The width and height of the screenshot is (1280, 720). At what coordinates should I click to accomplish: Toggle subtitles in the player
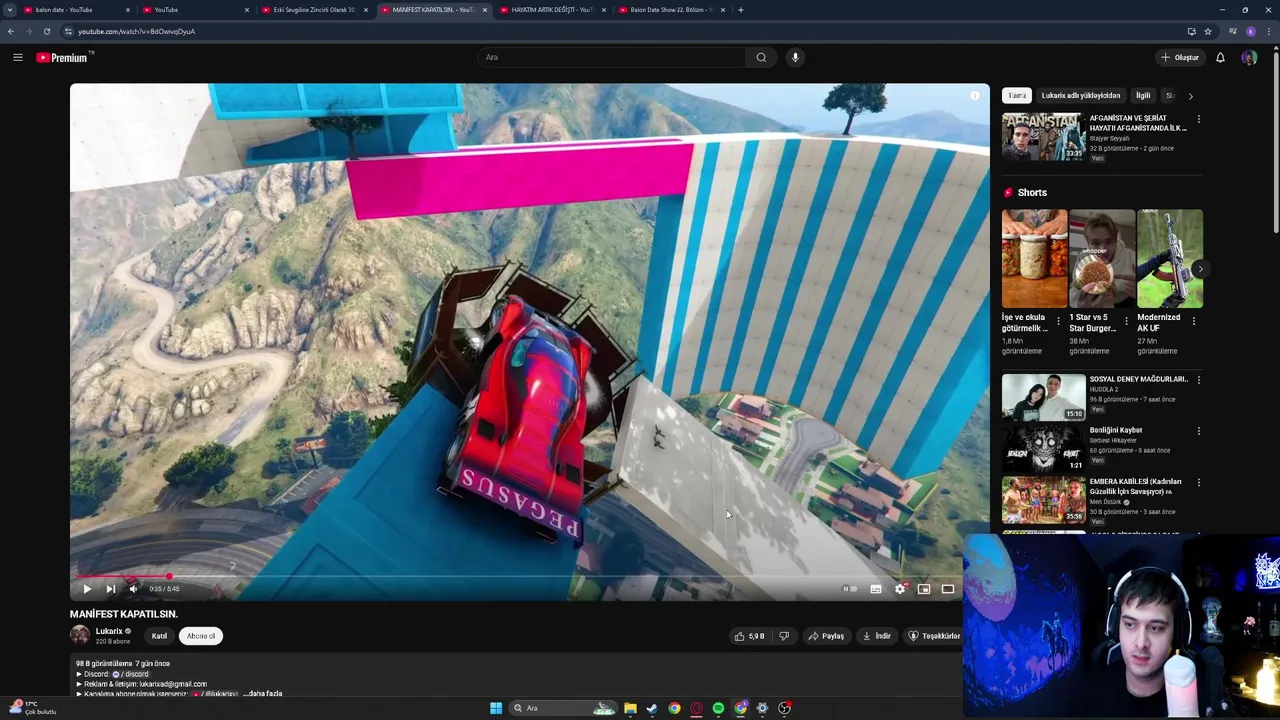click(x=876, y=589)
